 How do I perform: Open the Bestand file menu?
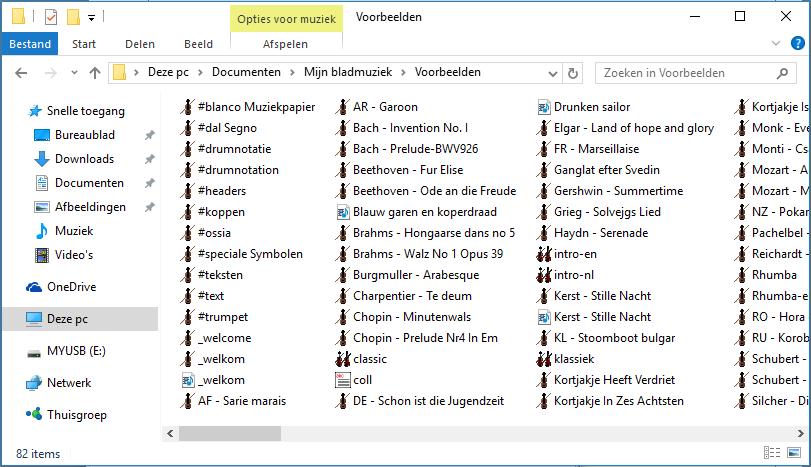(30, 44)
